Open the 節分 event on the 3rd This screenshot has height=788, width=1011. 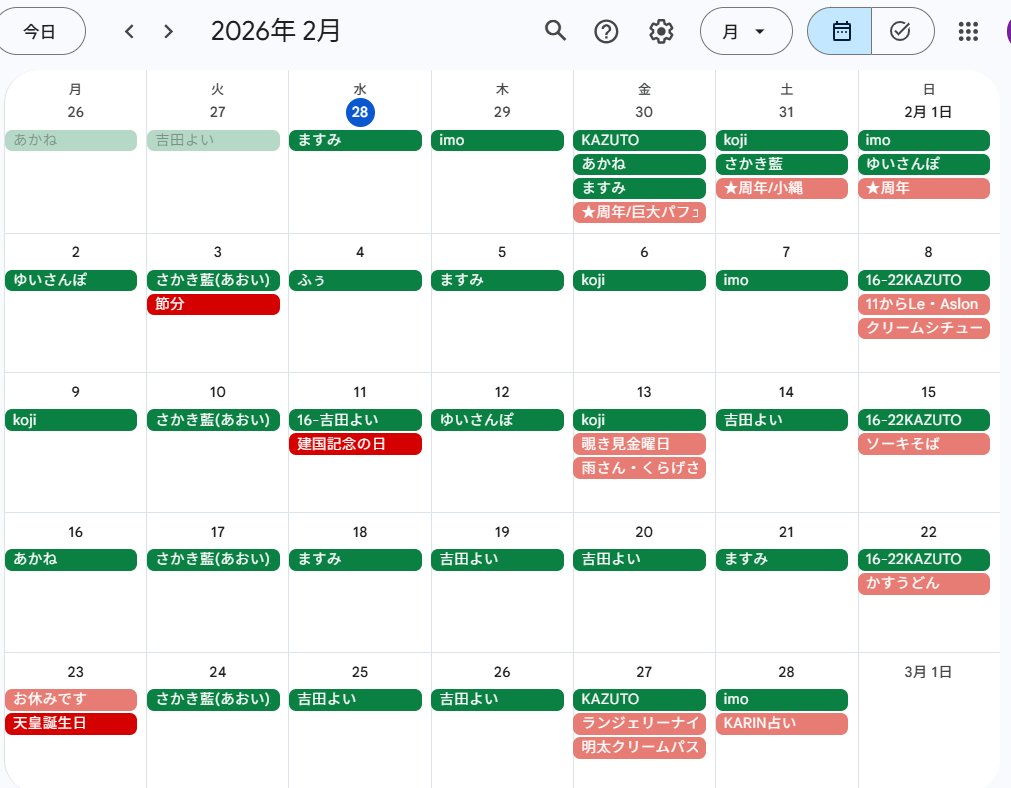[x=213, y=304]
